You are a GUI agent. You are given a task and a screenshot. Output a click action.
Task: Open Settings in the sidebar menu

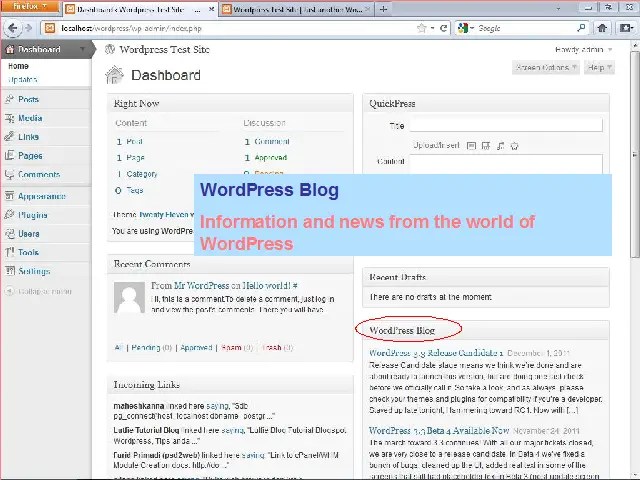[34, 271]
